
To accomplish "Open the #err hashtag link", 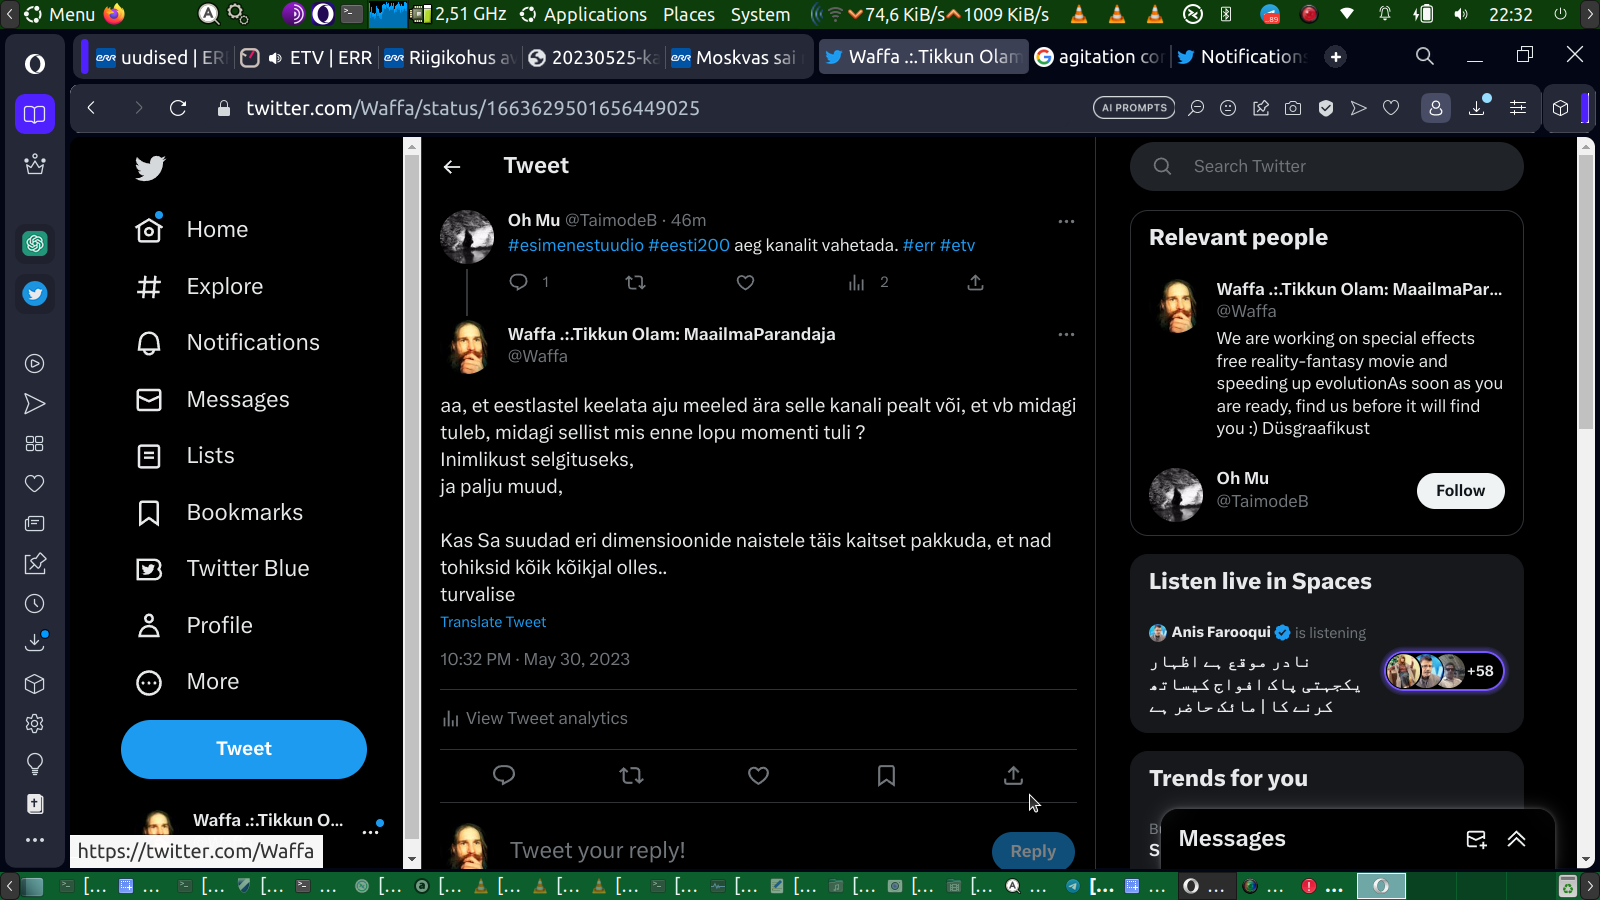I will (x=919, y=245).
